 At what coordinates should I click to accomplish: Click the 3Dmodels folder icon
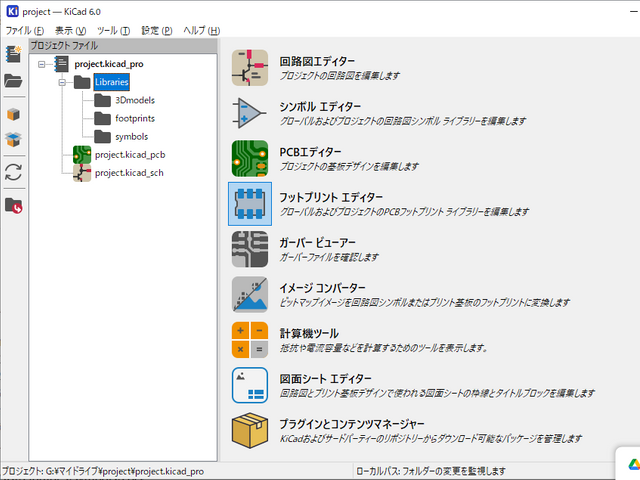tap(102, 100)
